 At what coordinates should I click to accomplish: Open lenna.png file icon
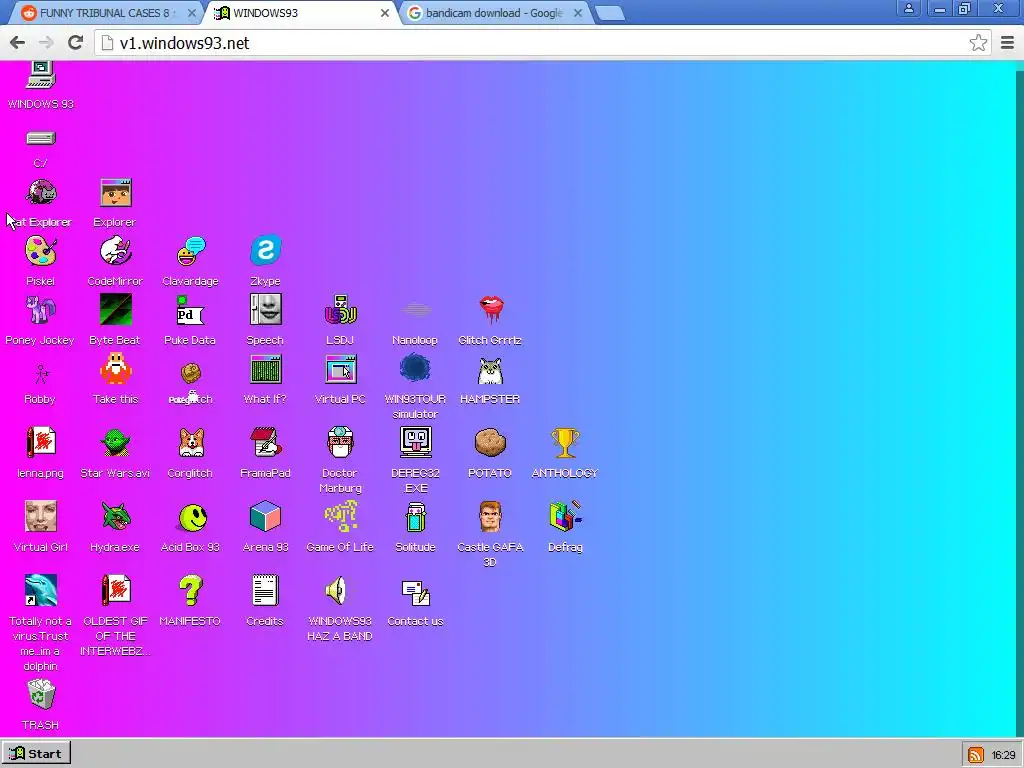40,443
